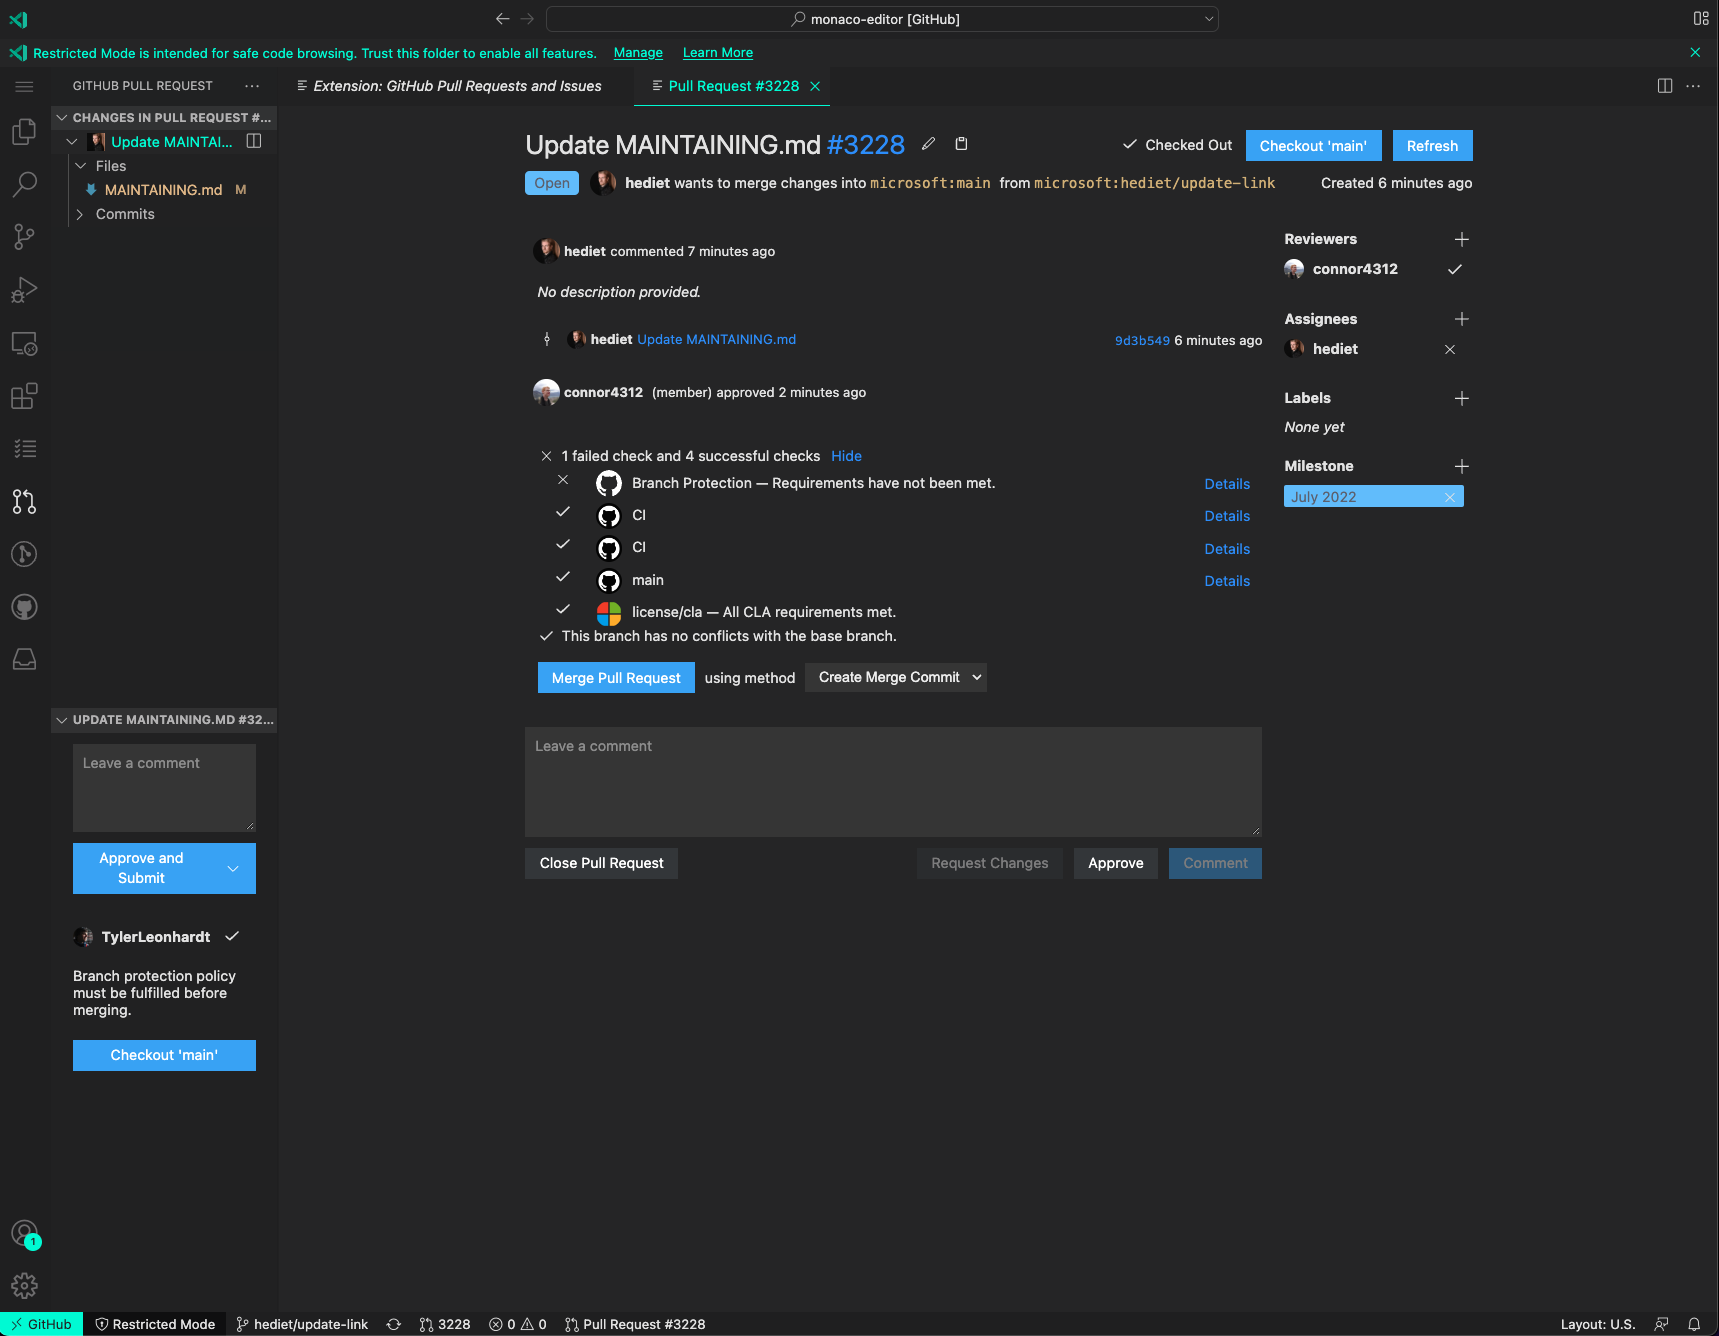Open the Search view
The width and height of the screenshot is (1719, 1336).
pyautogui.click(x=24, y=184)
